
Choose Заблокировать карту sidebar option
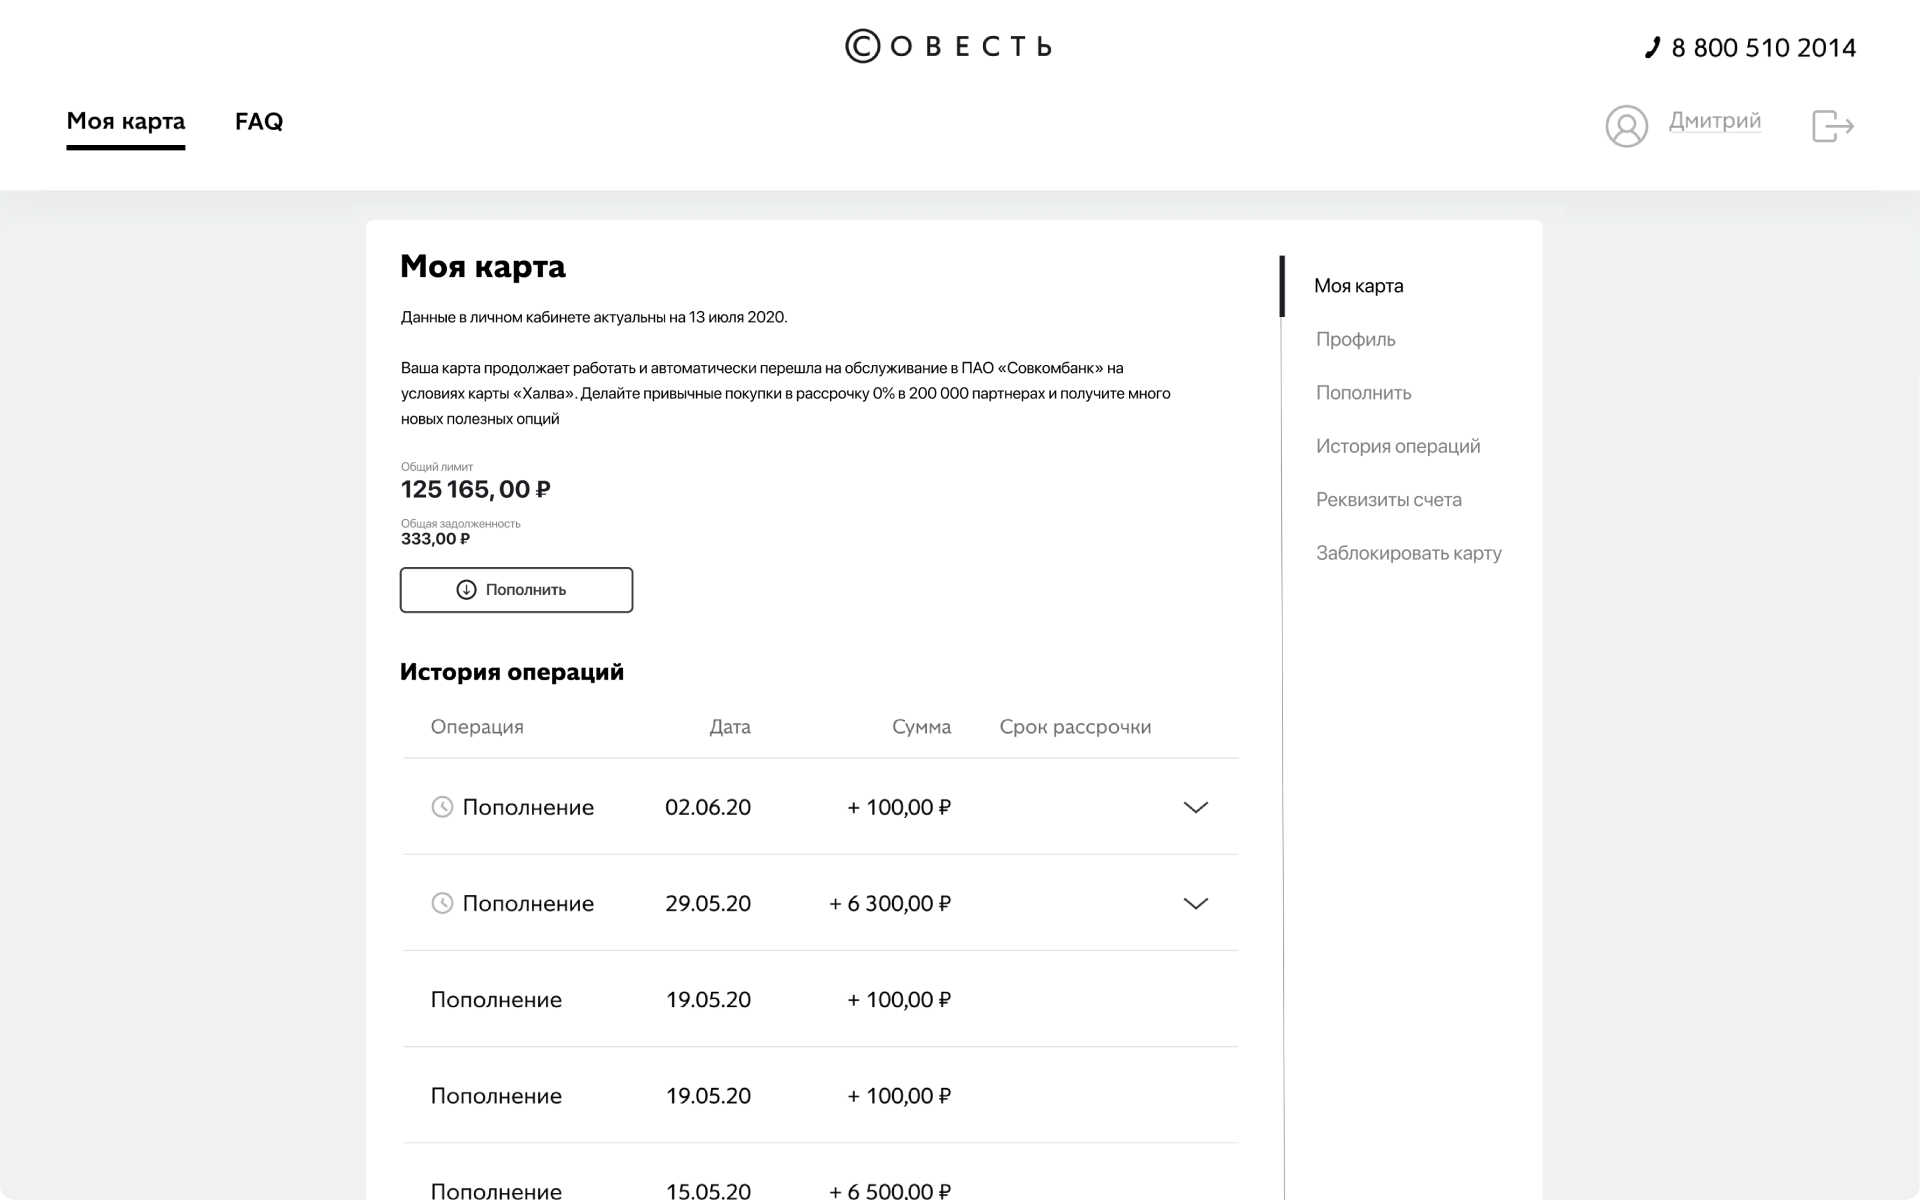coord(1408,553)
